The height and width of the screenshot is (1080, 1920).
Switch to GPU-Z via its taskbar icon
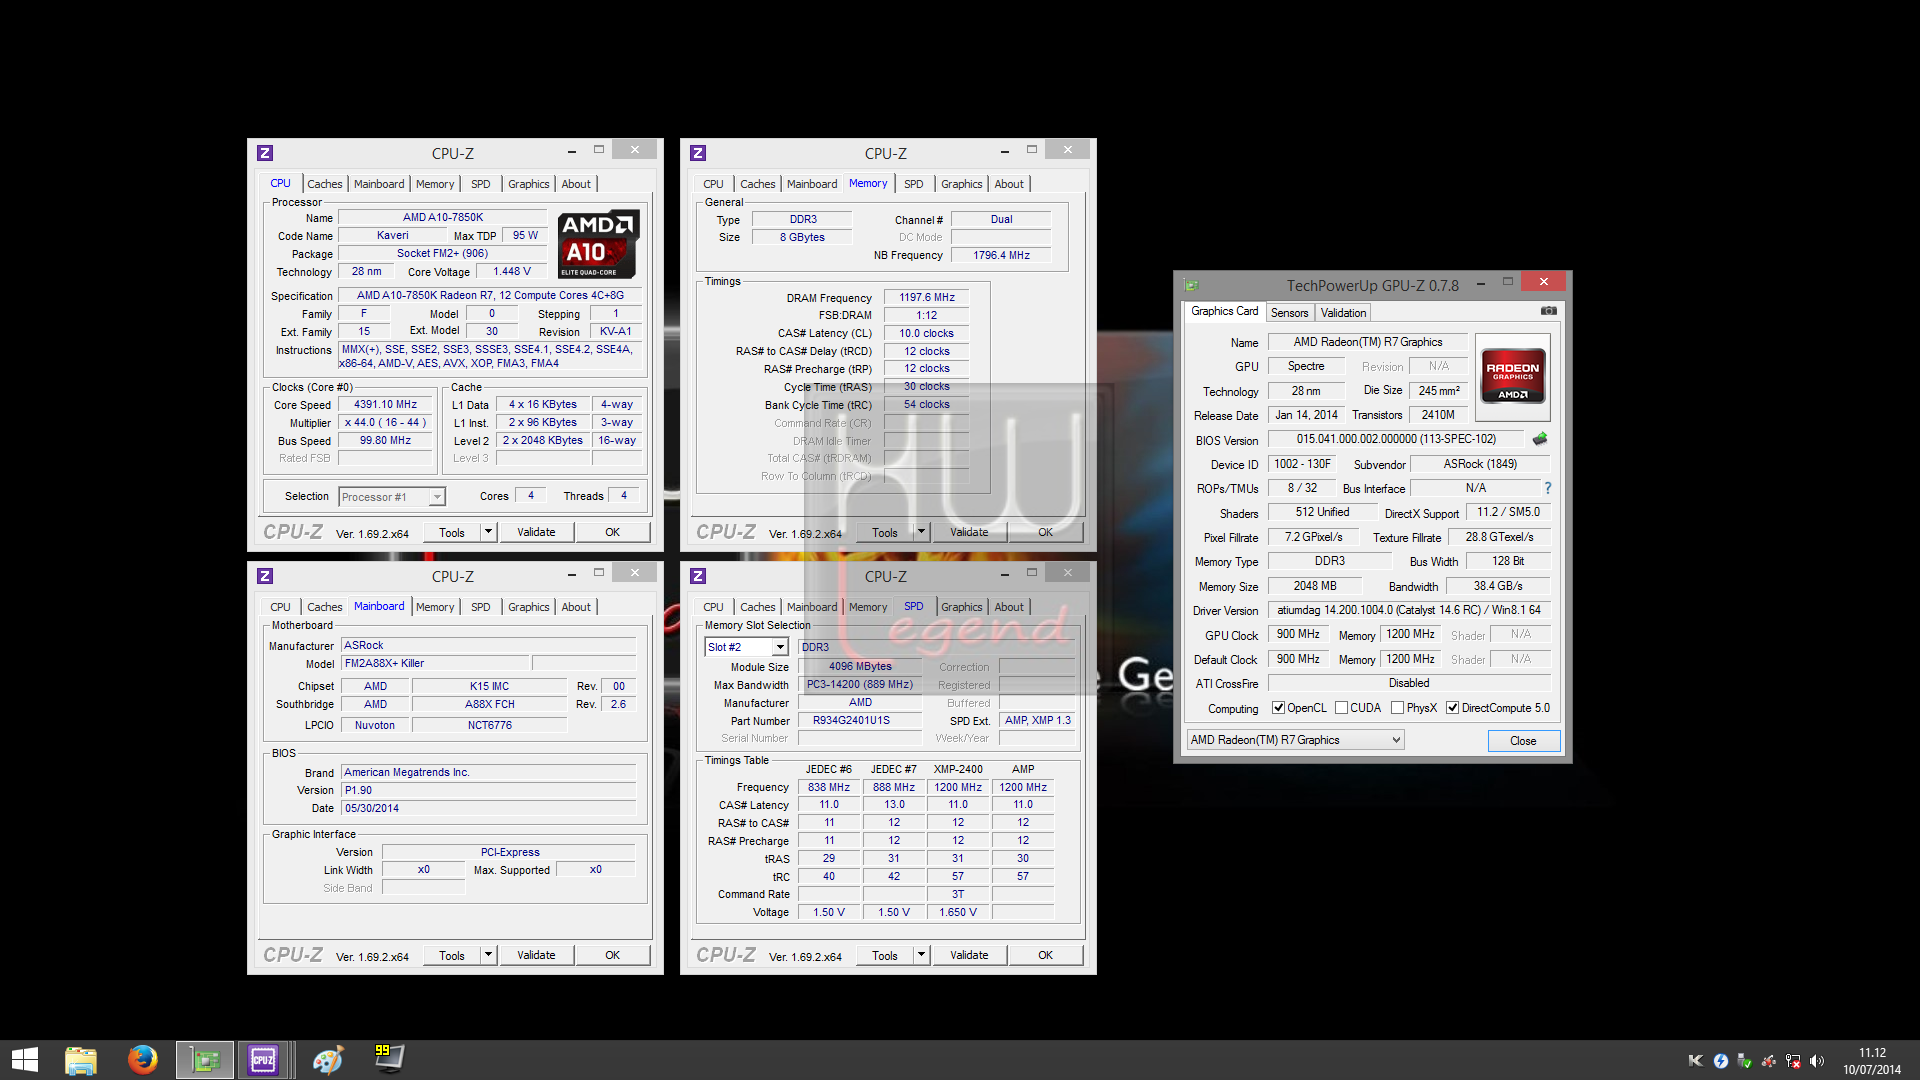(x=205, y=1060)
